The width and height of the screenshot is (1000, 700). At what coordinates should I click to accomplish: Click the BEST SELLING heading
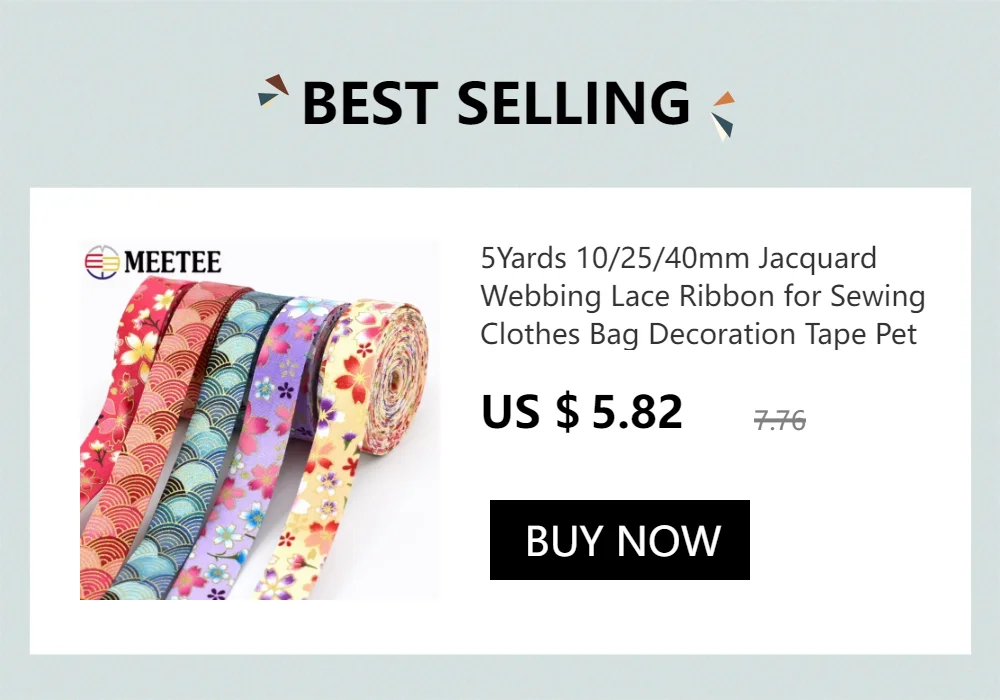coord(496,103)
